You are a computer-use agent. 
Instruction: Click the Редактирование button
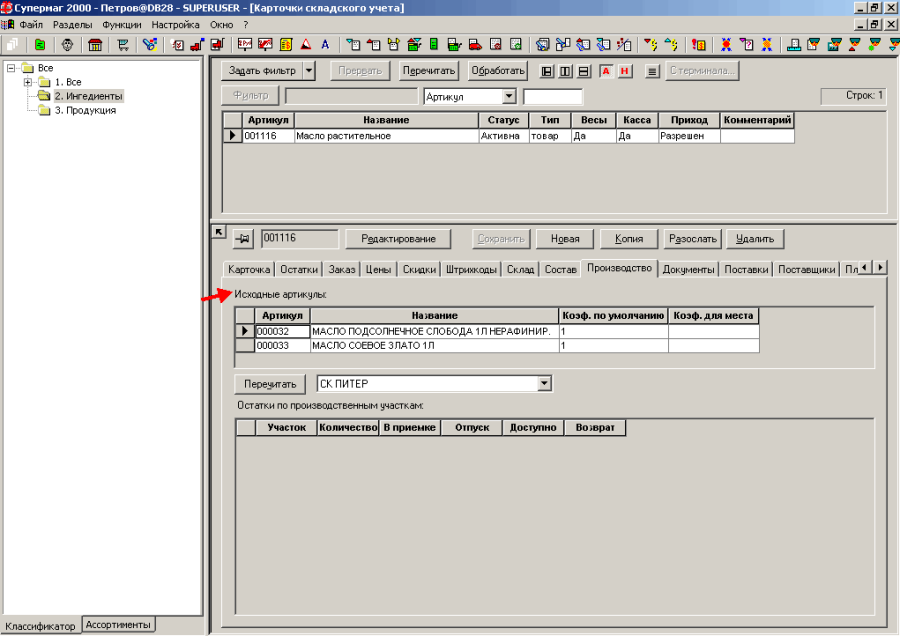coord(398,239)
